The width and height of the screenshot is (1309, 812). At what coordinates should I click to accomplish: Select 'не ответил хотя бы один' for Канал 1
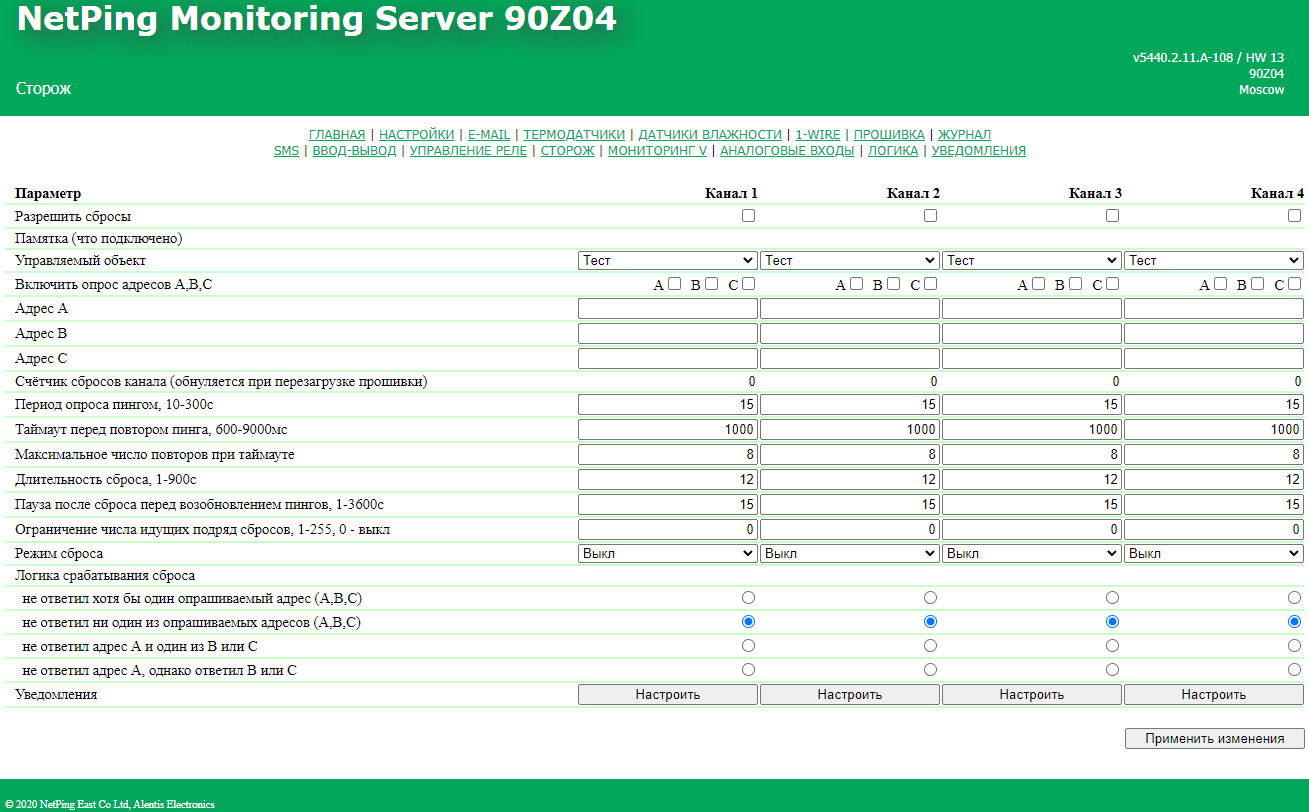point(749,598)
